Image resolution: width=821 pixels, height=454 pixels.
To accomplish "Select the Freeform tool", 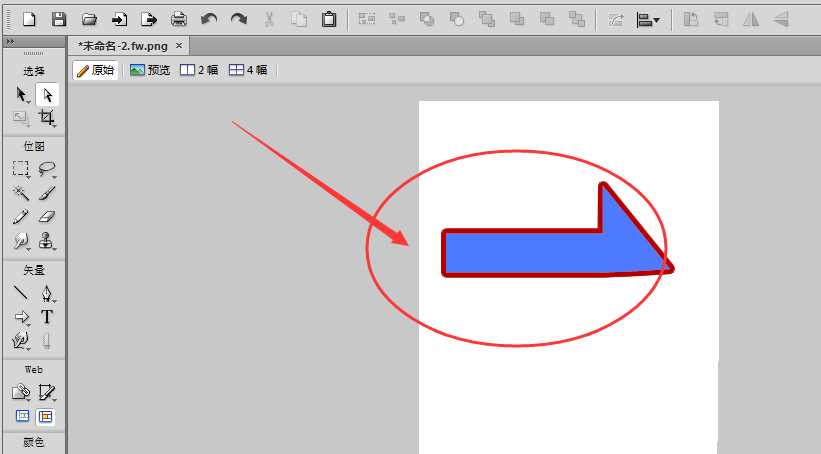I will click(21, 341).
